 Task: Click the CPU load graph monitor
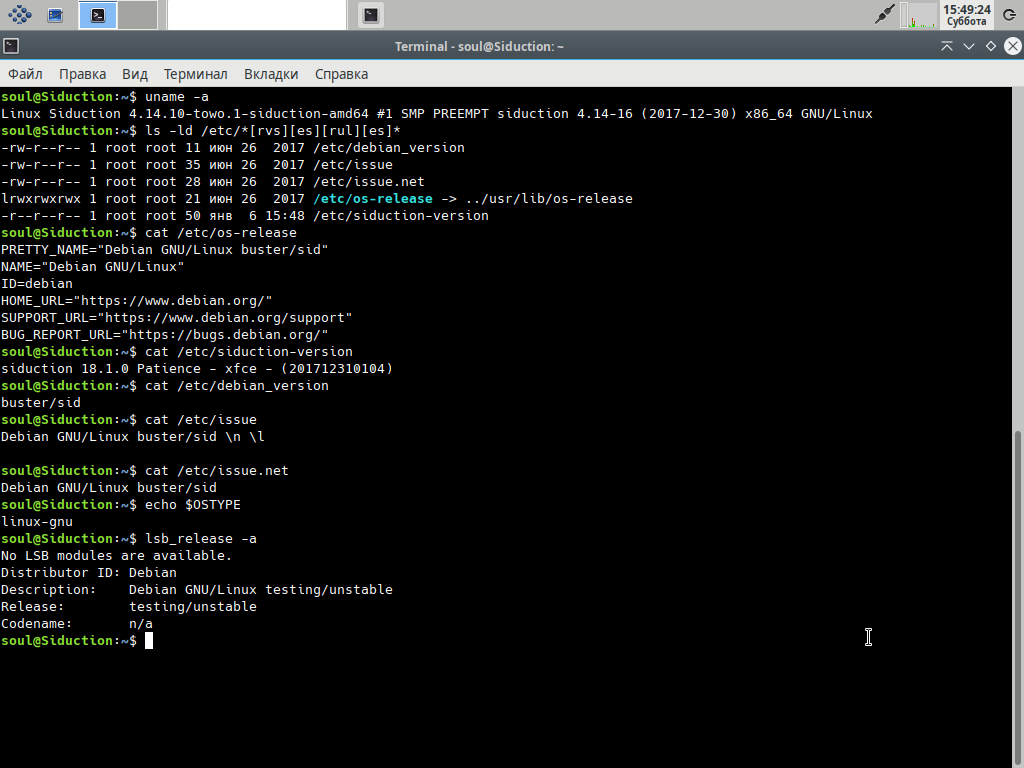click(x=918, y=15)
